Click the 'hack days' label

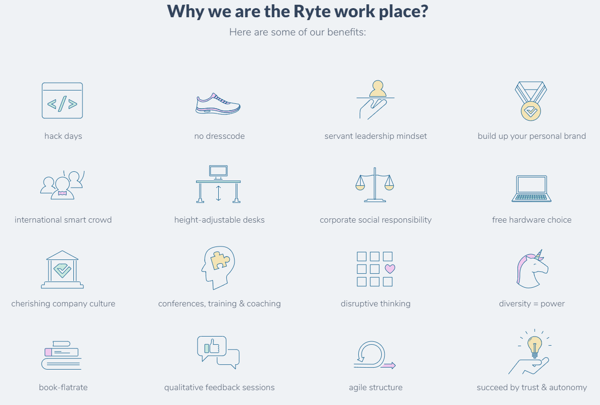tap(63, 136)
